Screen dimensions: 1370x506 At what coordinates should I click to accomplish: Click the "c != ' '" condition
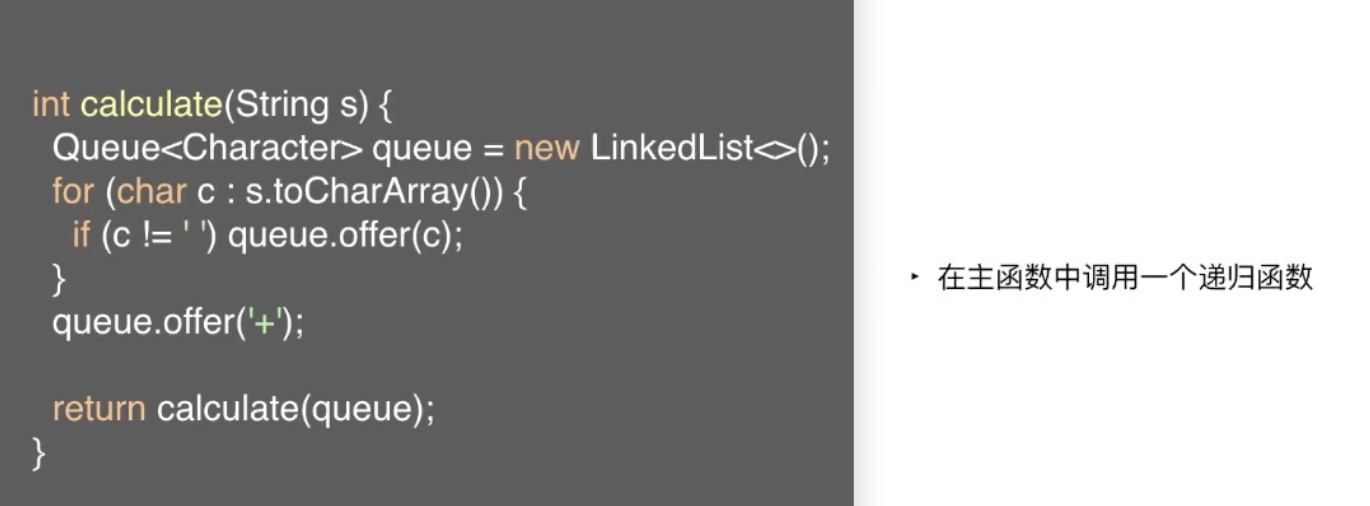[161, 235]
